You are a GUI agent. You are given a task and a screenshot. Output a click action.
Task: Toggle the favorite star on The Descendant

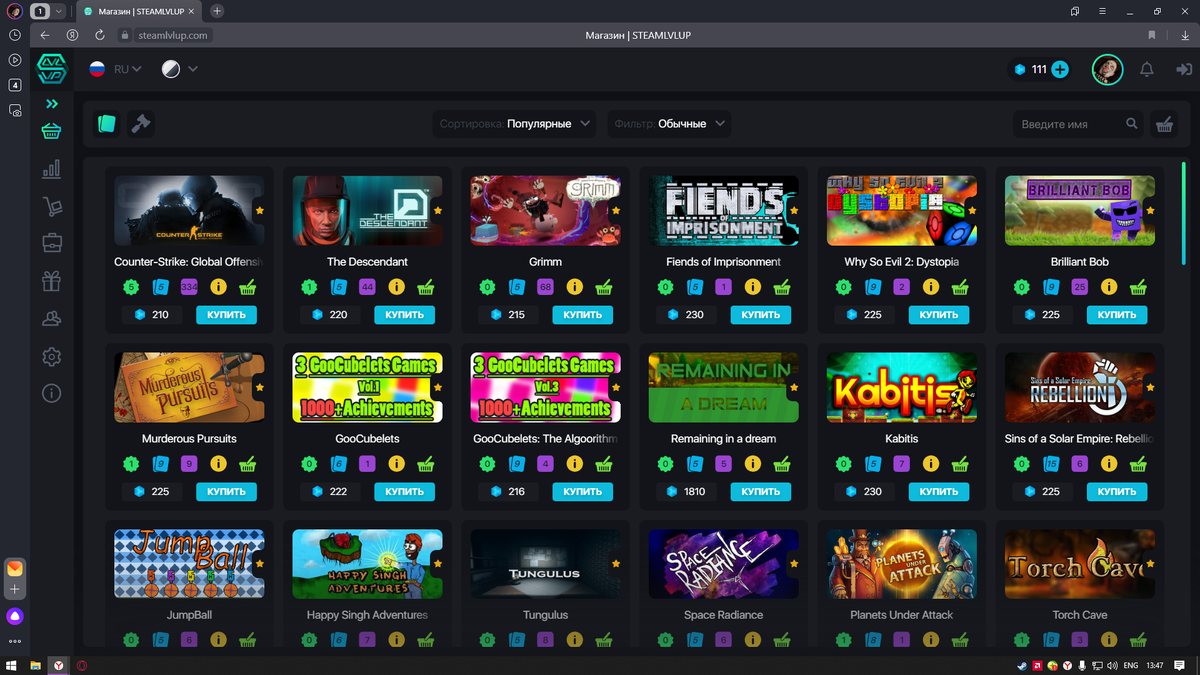coord(438,211)
